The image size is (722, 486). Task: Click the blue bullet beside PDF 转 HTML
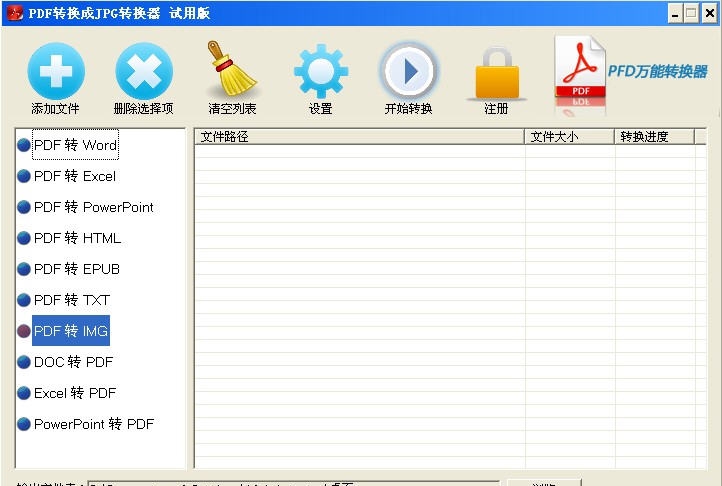23,238
